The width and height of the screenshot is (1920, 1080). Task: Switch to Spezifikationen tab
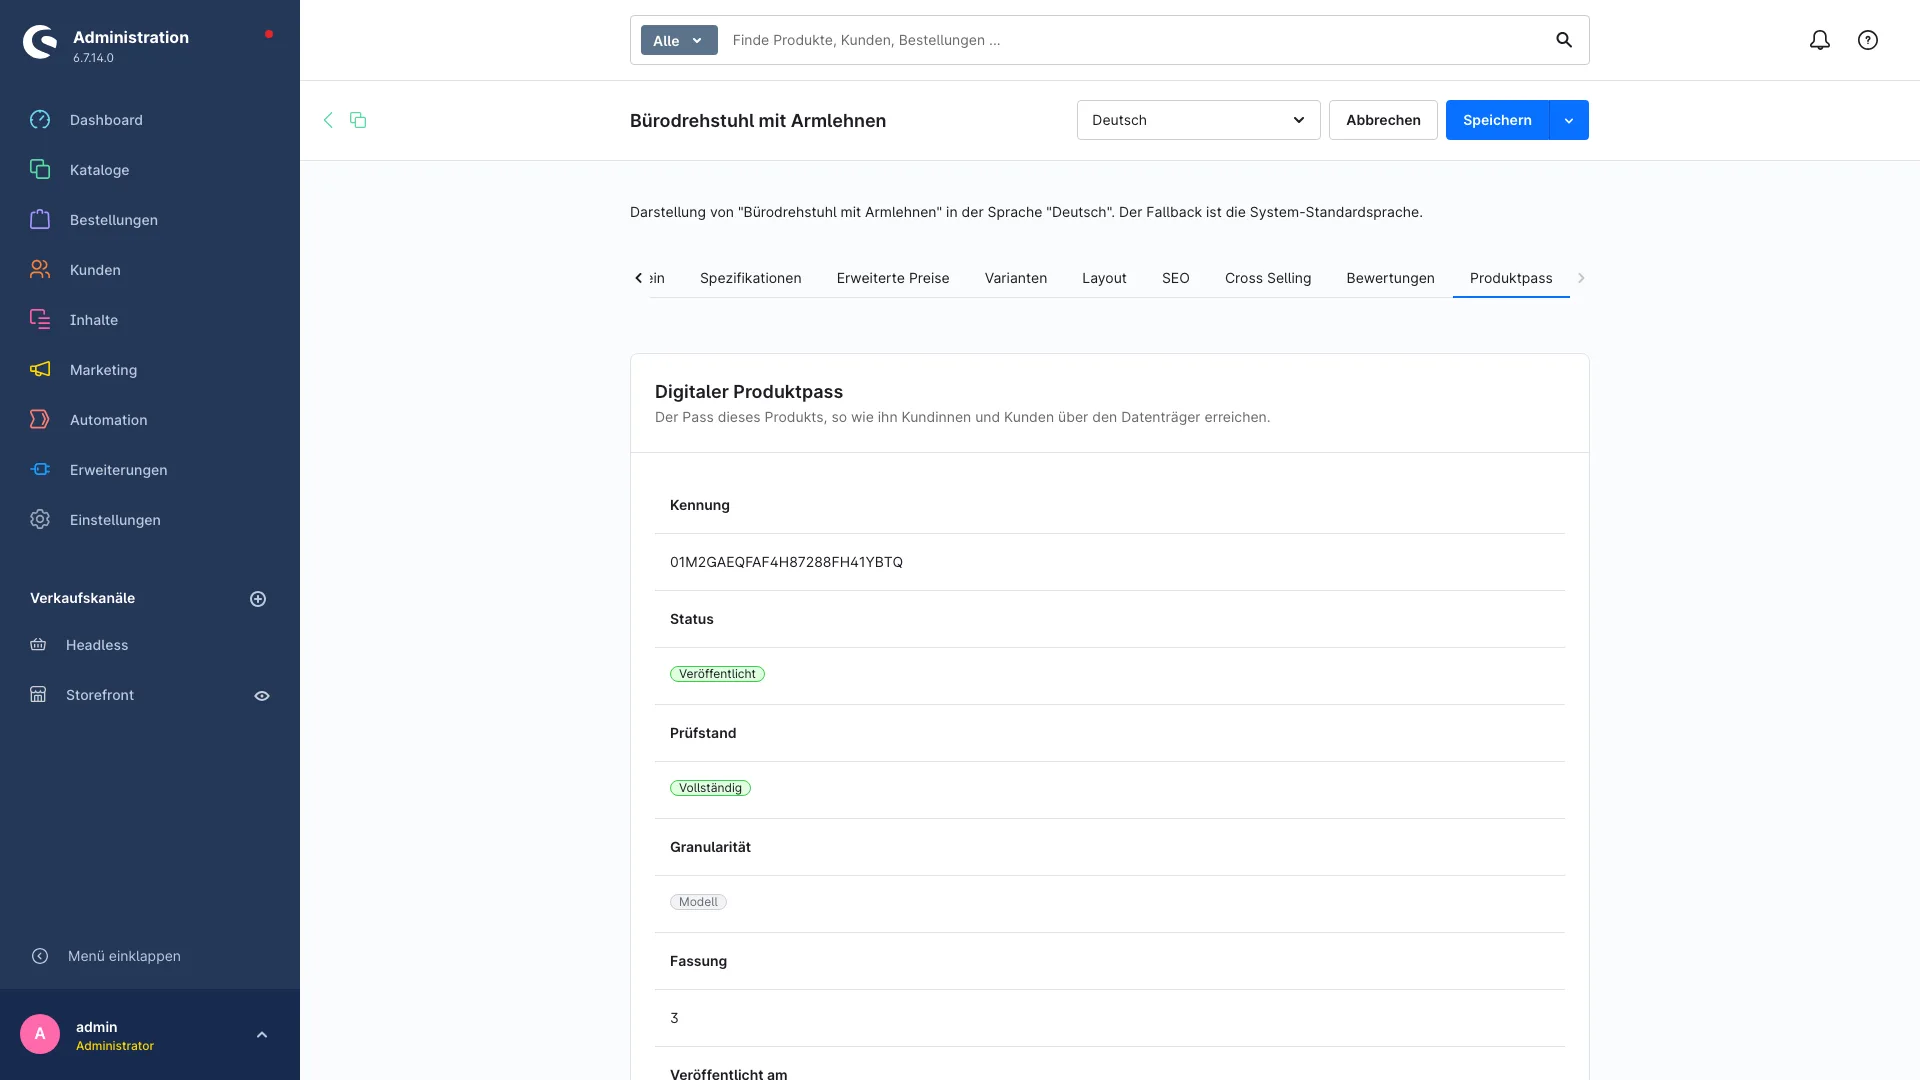750,278
